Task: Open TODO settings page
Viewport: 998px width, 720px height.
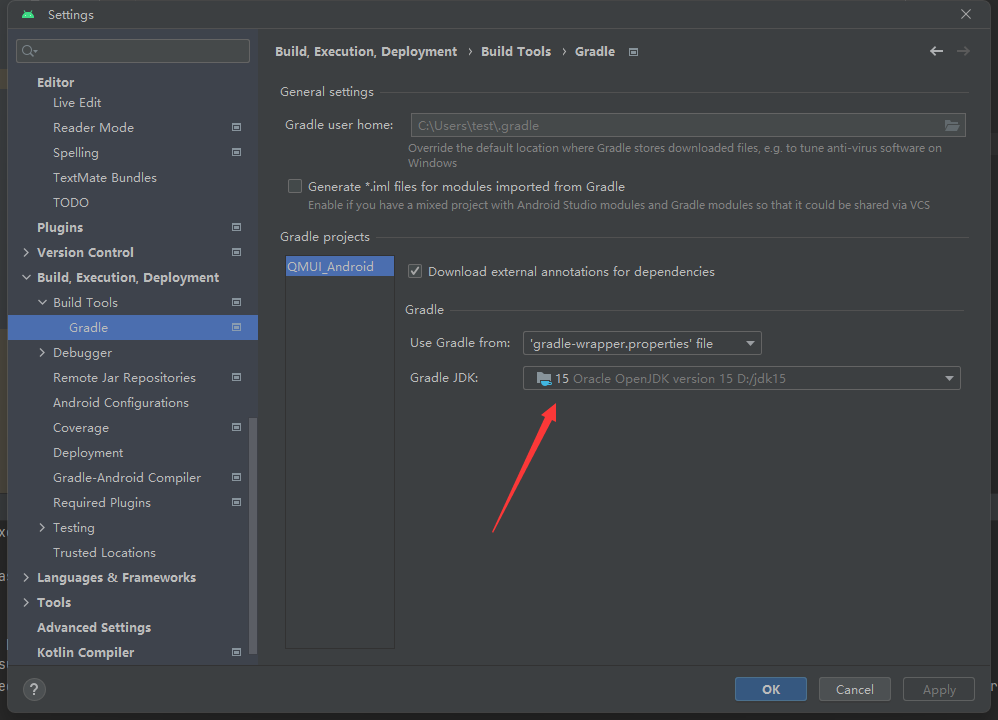Action: pyautogui.click(x=71, y=202)
